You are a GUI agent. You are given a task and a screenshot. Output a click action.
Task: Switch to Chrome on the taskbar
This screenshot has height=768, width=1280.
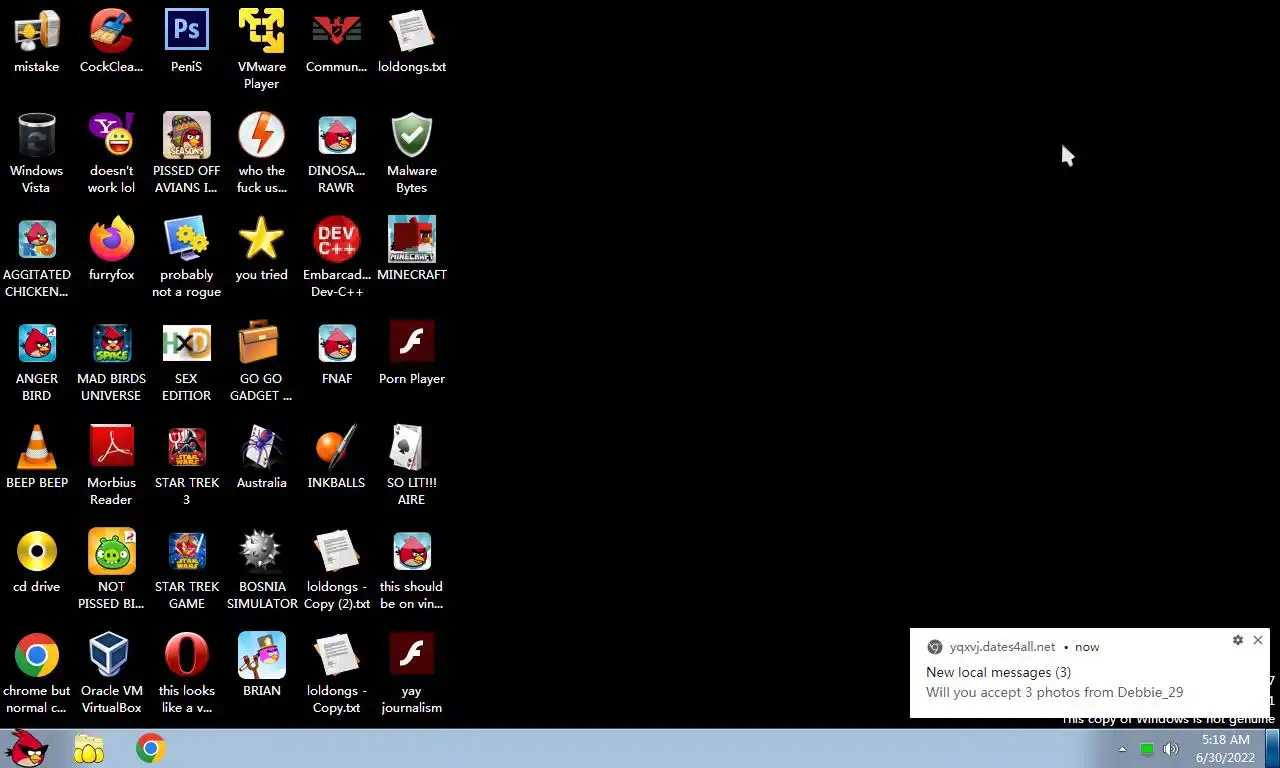(151, 748)
